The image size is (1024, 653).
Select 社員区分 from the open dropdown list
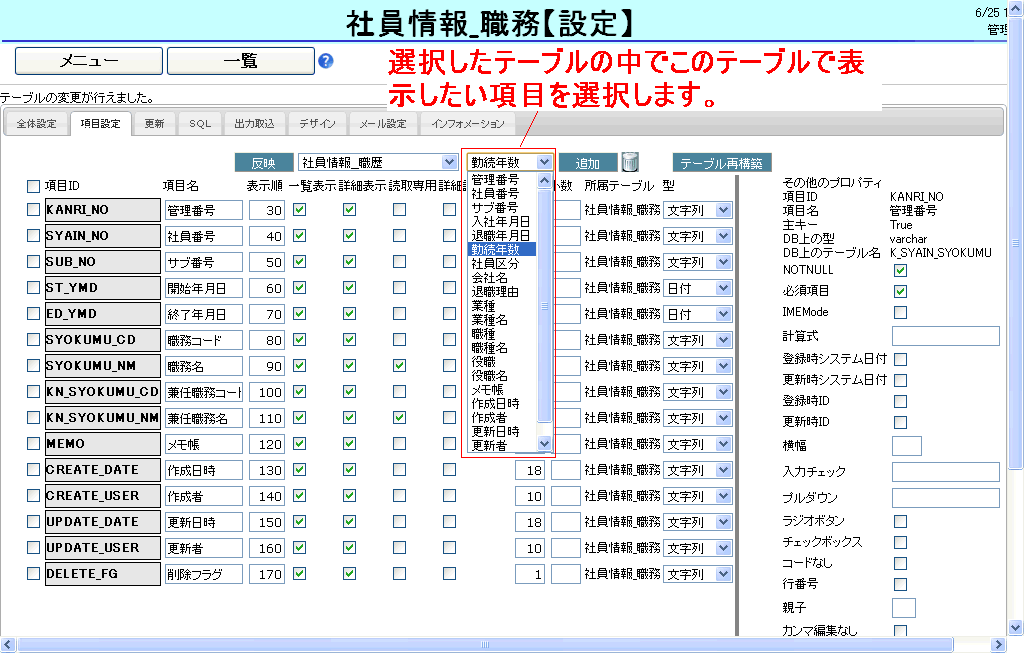coord(495,263)
